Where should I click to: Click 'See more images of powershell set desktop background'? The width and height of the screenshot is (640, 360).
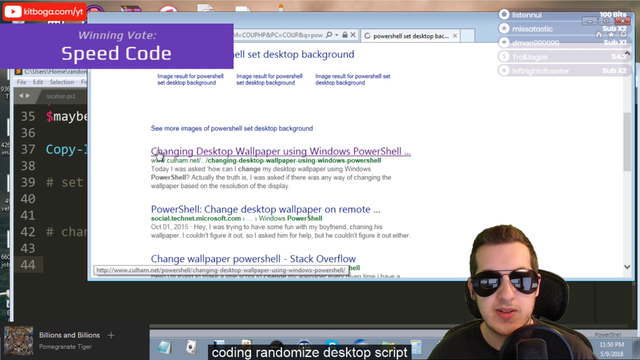[232, 128]
